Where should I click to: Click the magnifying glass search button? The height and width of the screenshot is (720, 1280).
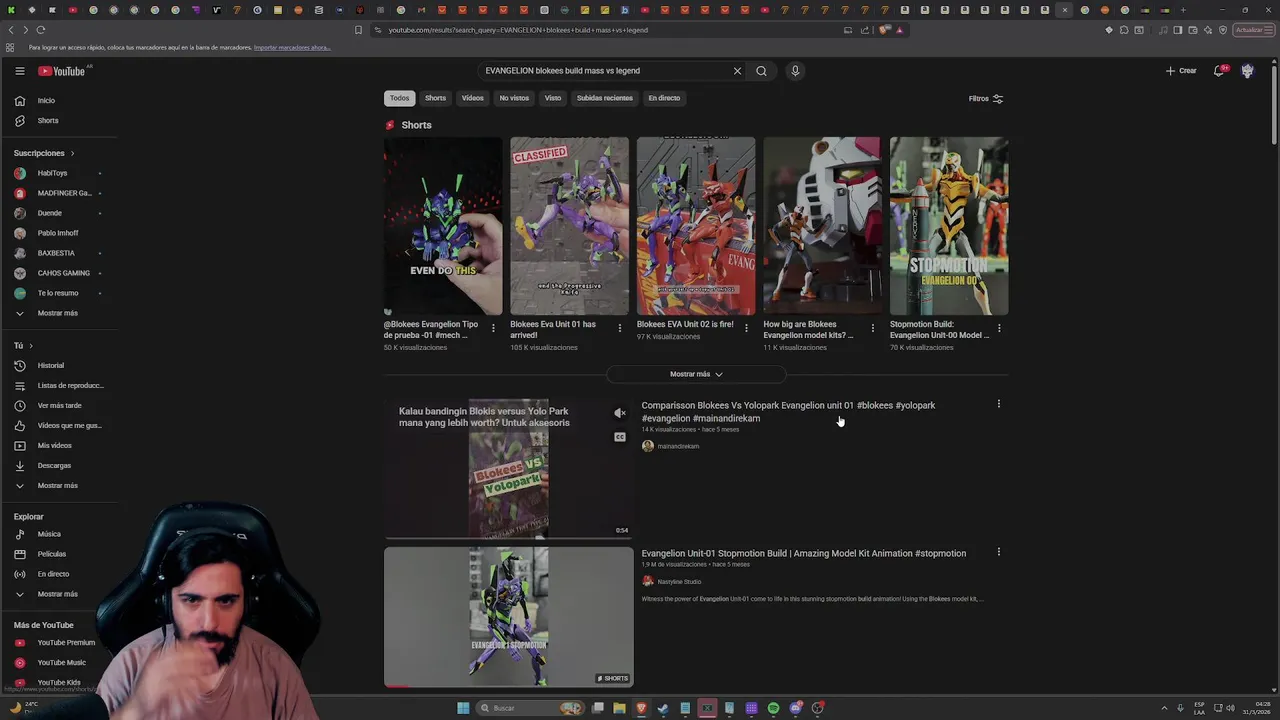click(761, 71)
